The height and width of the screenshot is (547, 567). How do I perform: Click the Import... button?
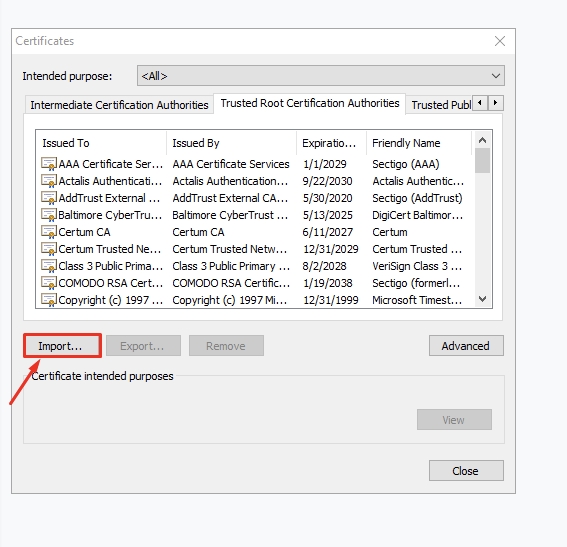[63, 346]
